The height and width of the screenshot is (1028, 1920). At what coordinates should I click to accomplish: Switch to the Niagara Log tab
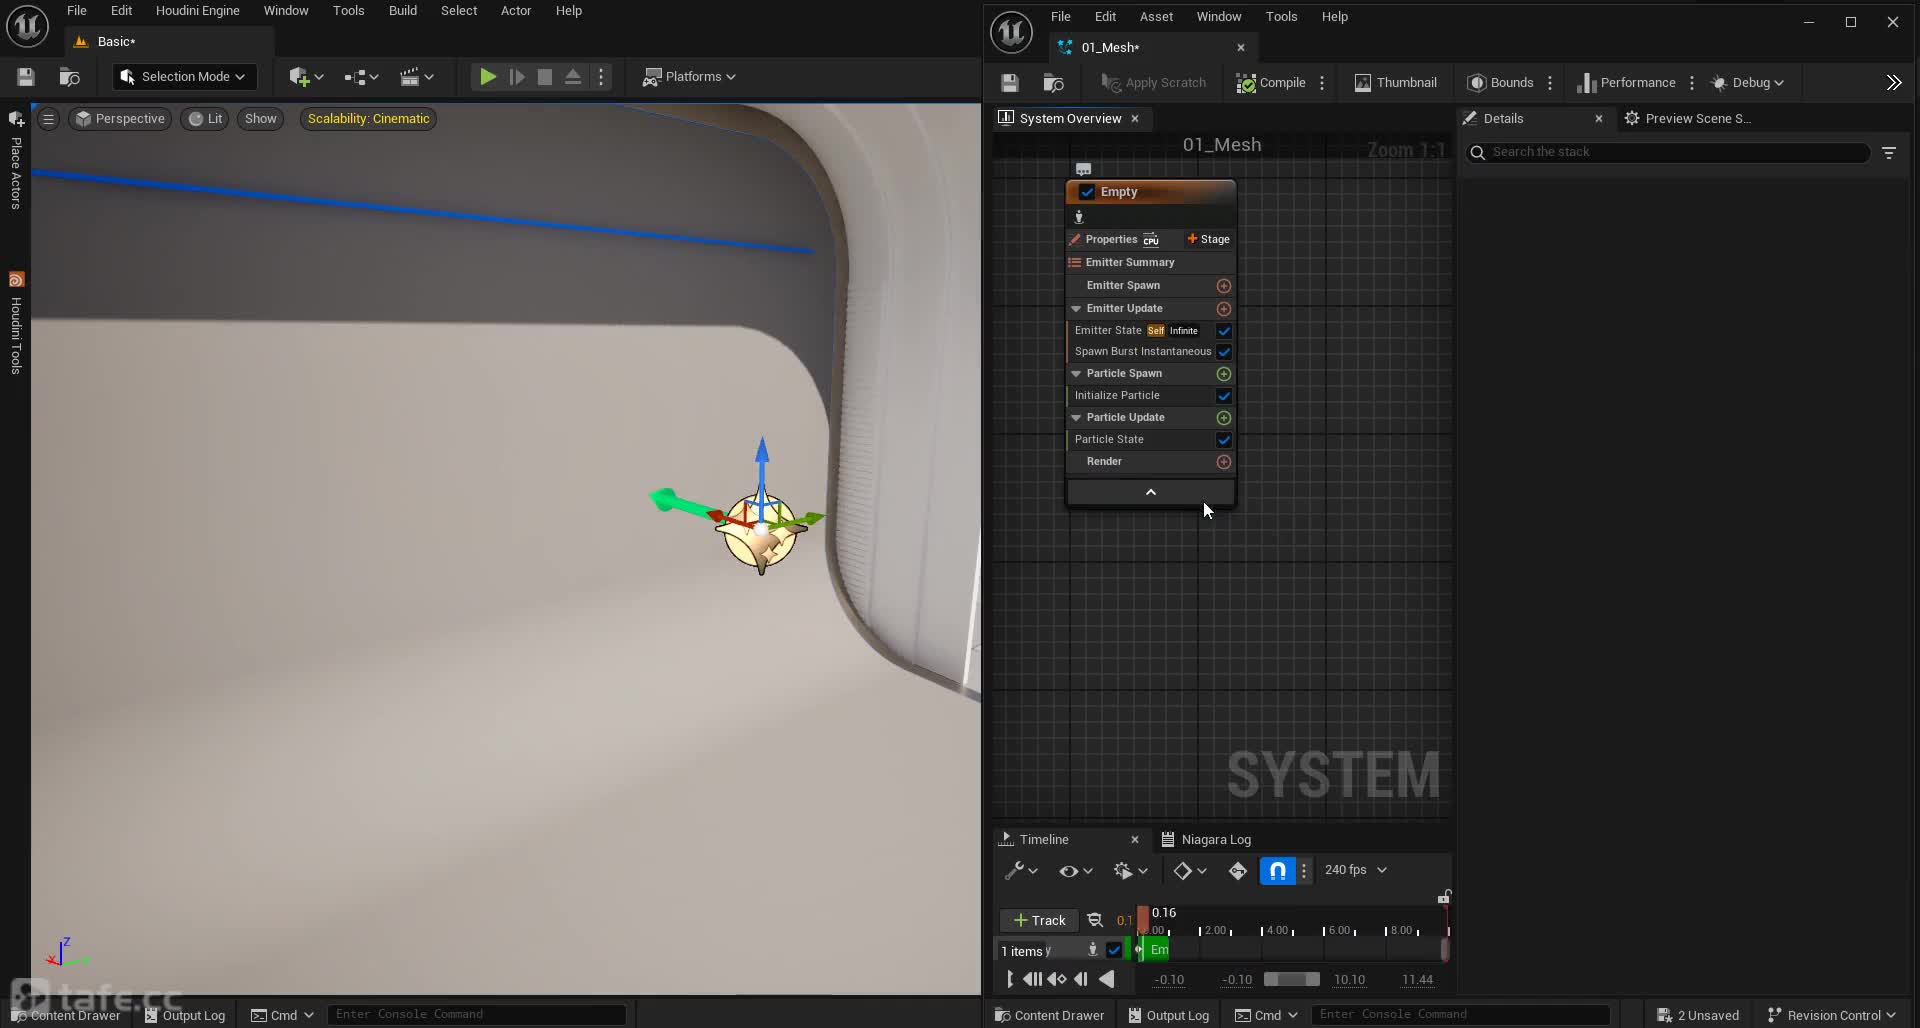[x=1206, y=840]
